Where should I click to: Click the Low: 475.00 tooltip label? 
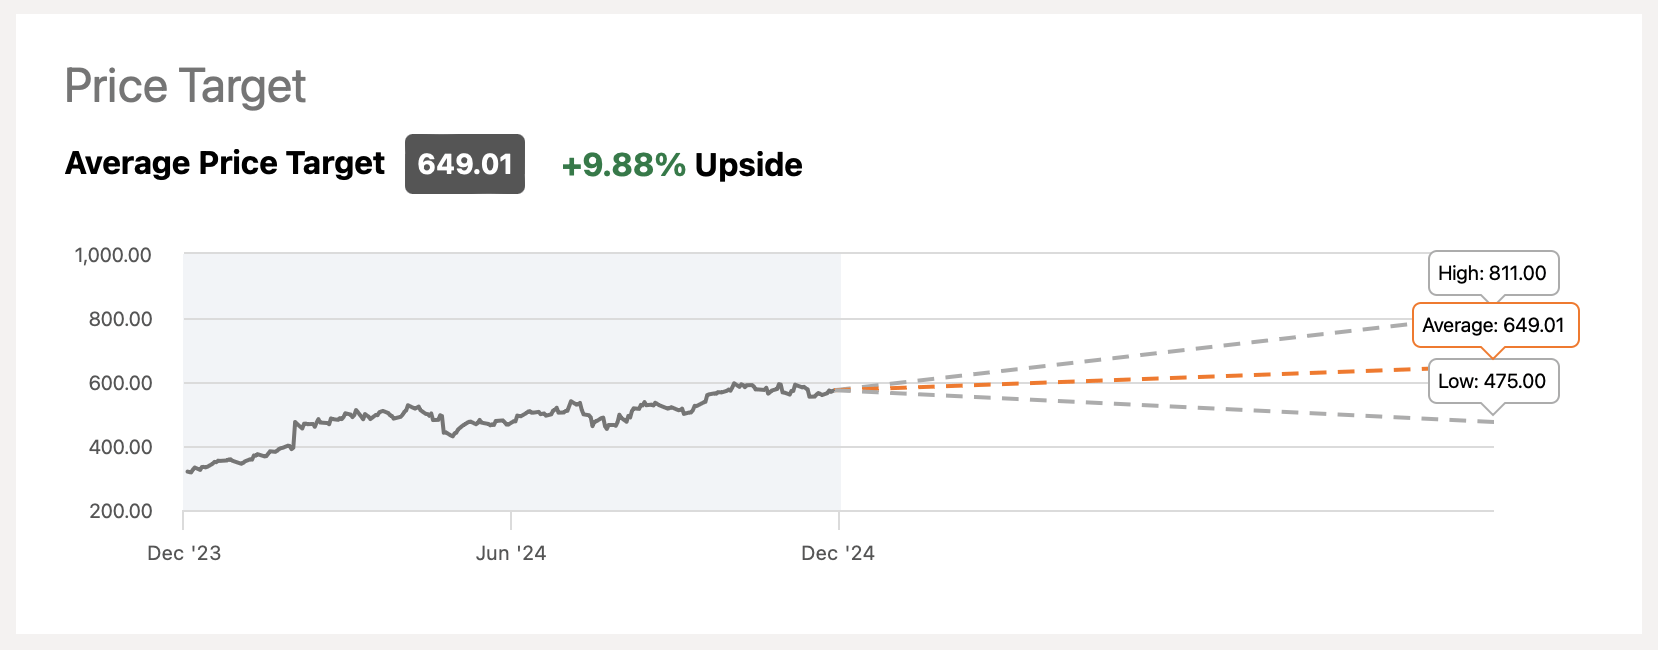[1492, 381]
